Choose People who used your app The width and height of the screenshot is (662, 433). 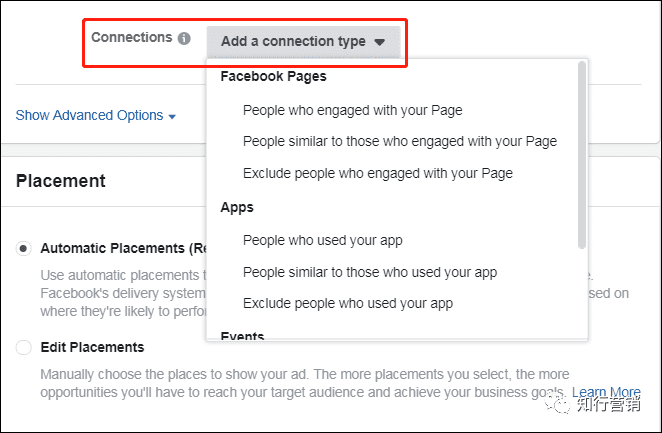(x=322, y=240)
